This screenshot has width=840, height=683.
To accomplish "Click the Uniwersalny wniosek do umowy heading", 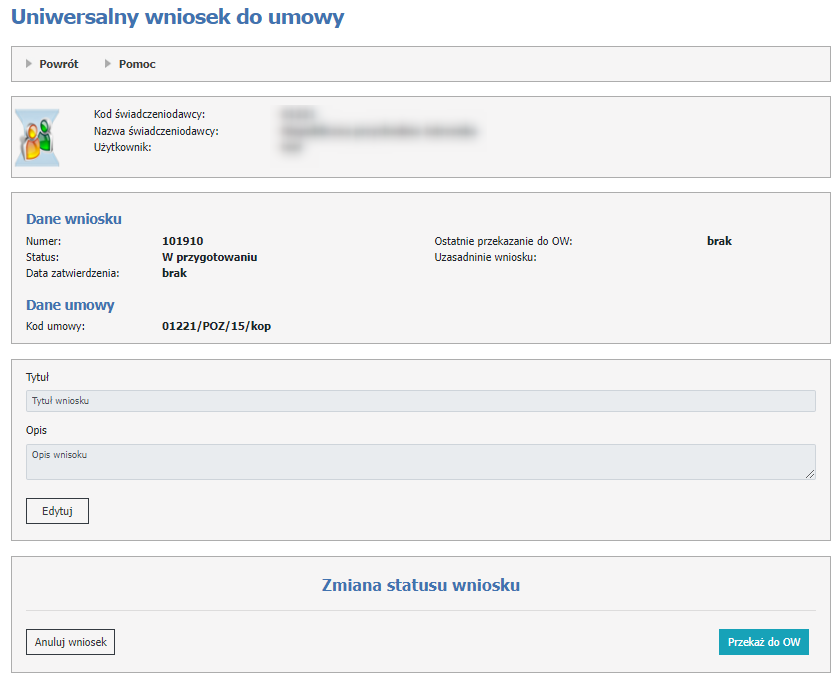I will click(177, 17).
